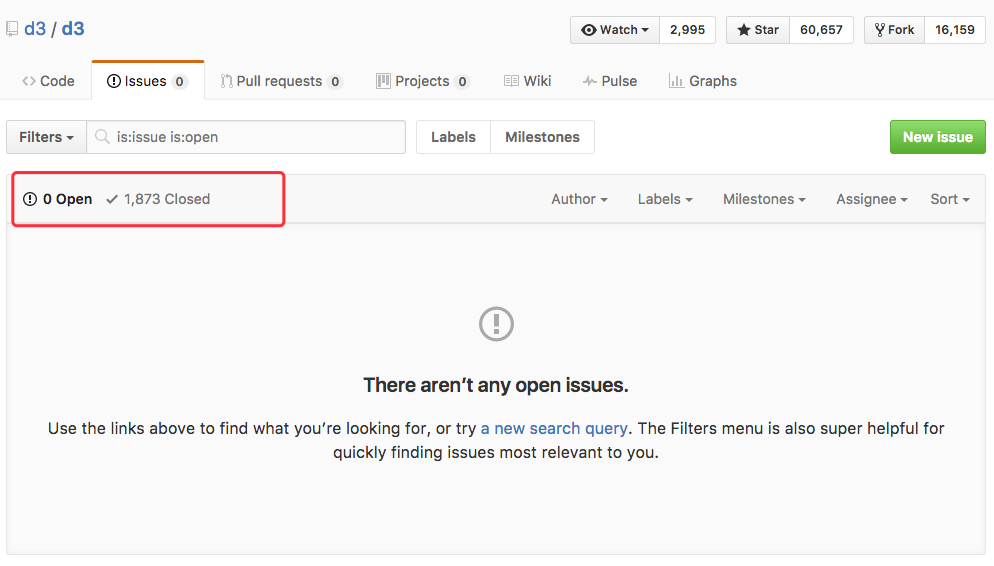Open the Milestones page button
Viewport: 994px width, 566px height.
[x=543, y=137]
